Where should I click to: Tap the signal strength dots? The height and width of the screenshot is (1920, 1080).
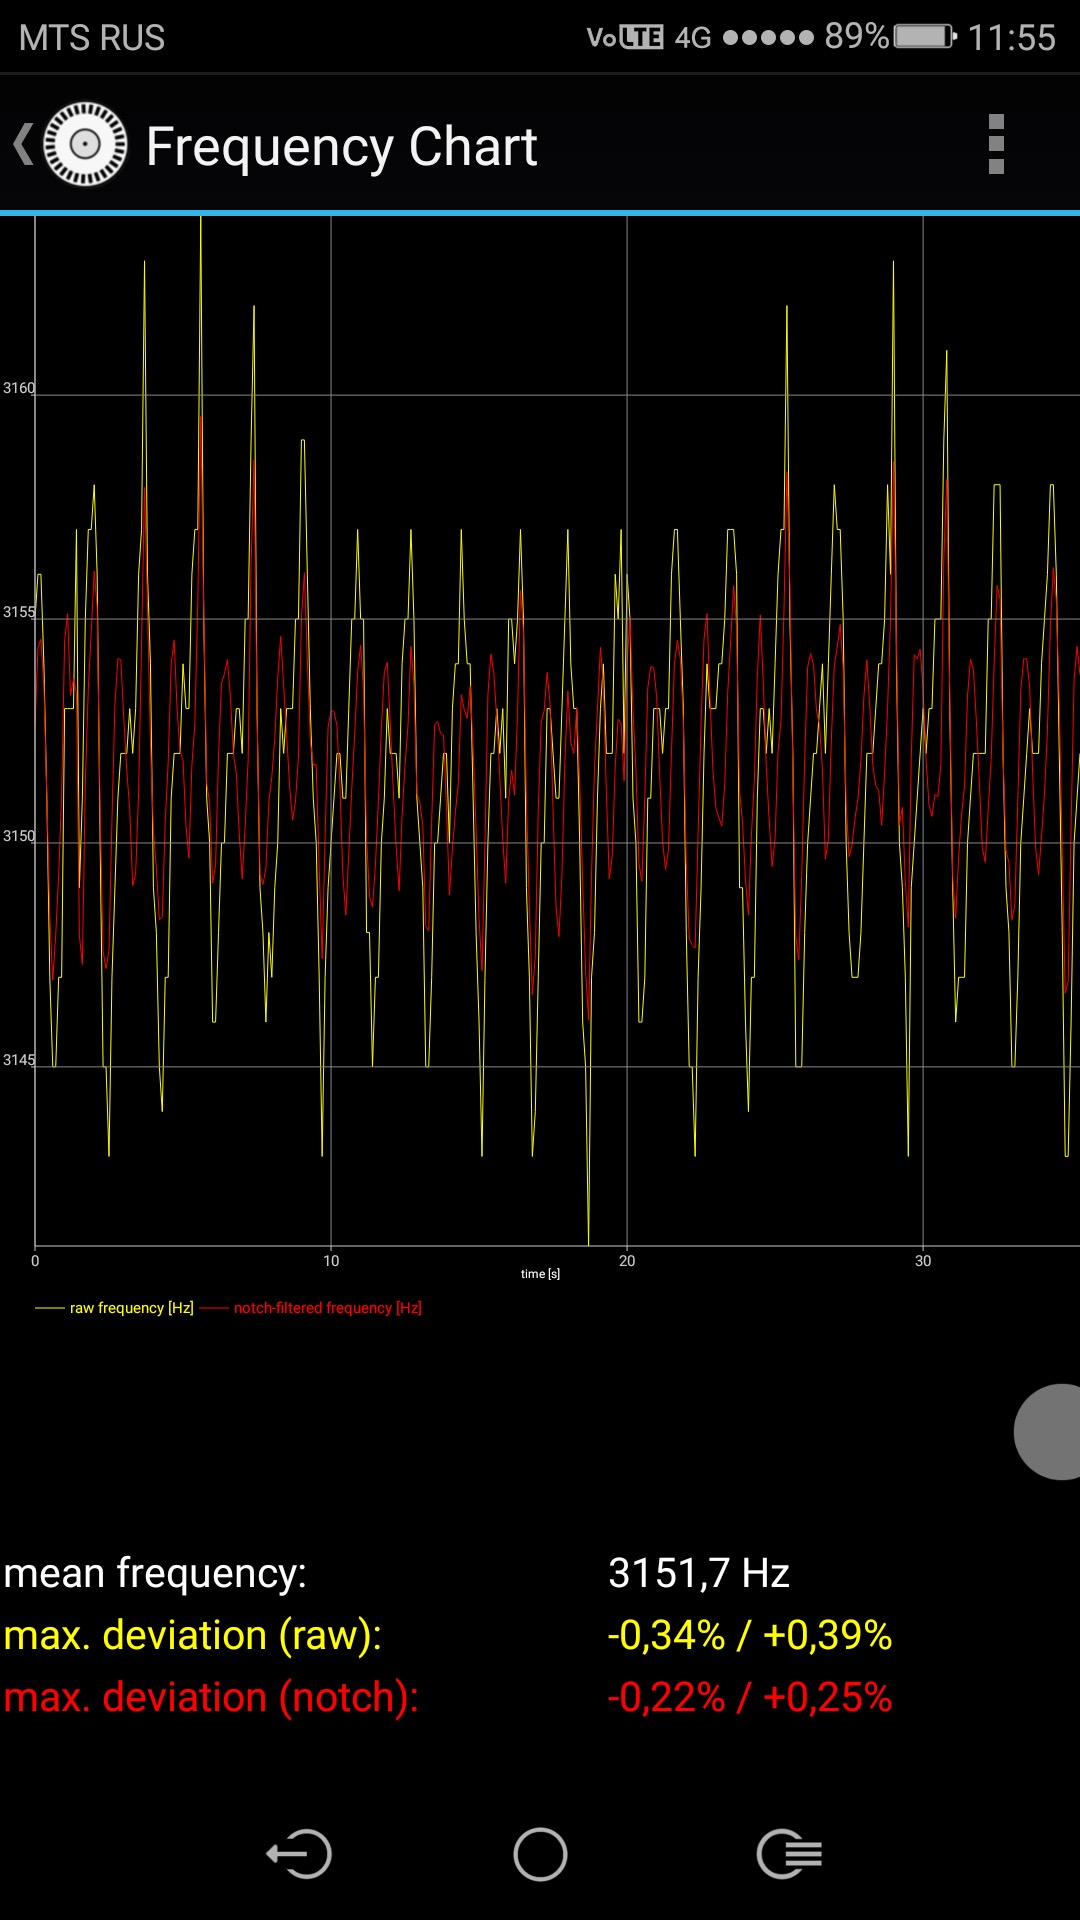click(x=768, y=37)
